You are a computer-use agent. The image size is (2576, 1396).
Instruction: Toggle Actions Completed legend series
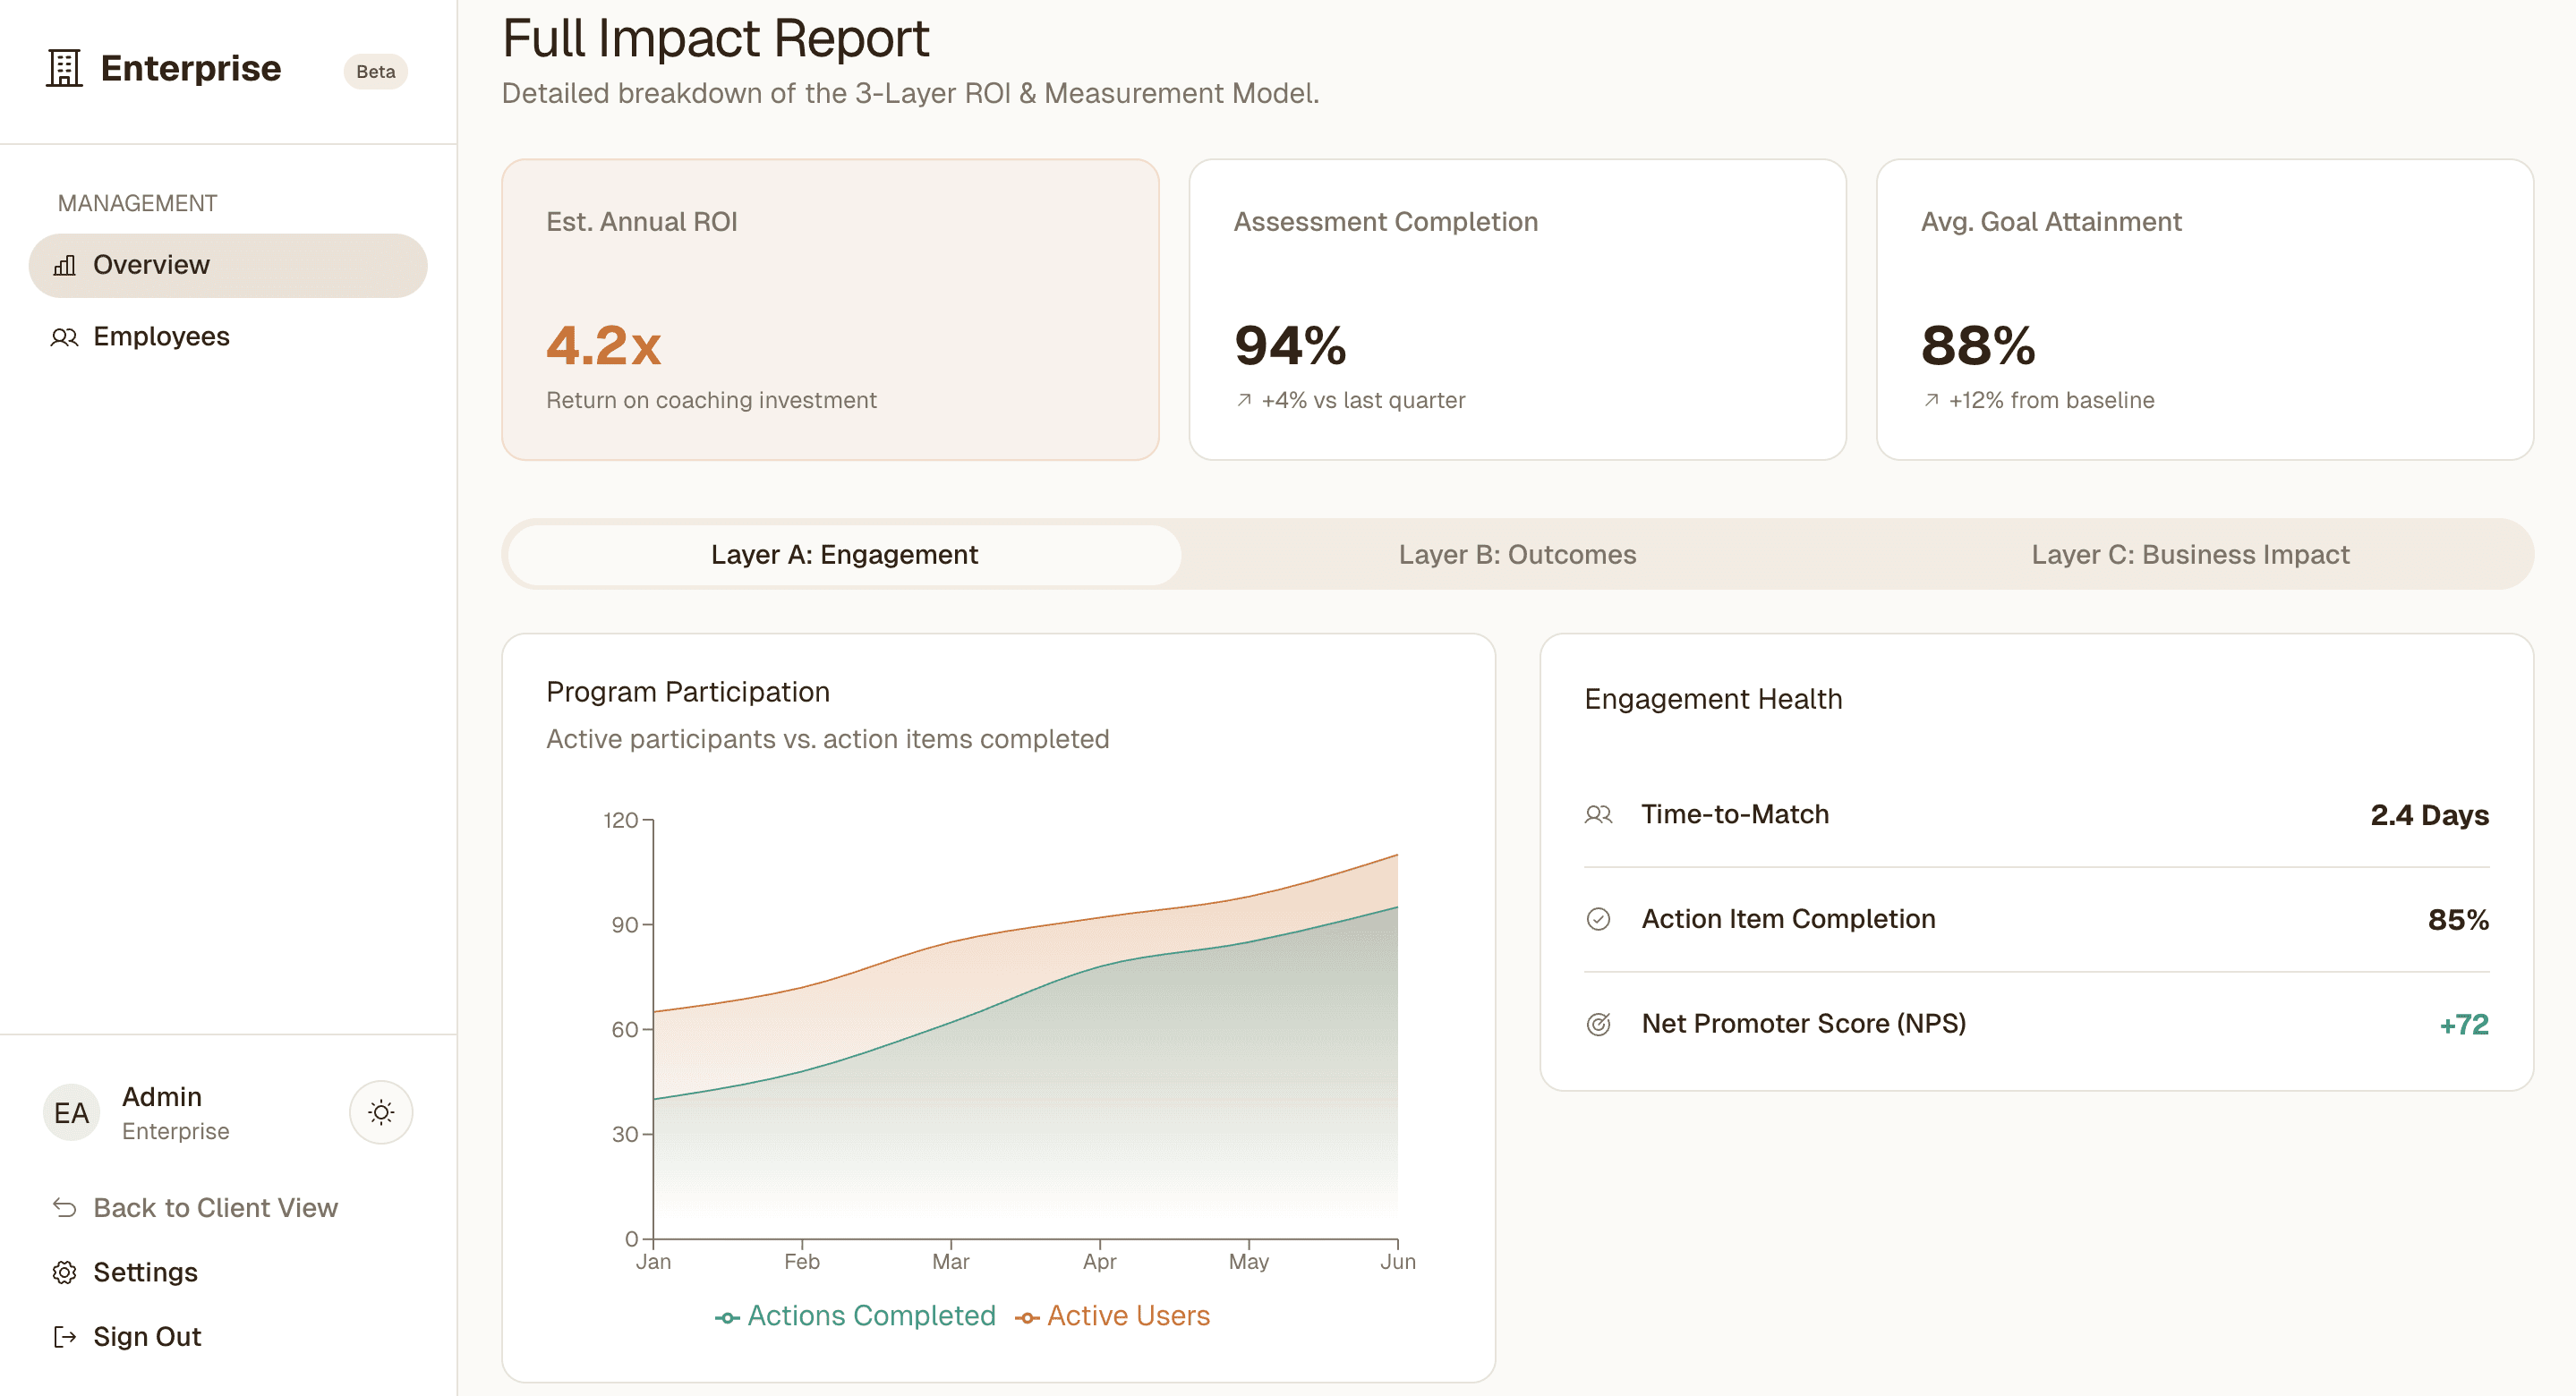click(856, 1316)
